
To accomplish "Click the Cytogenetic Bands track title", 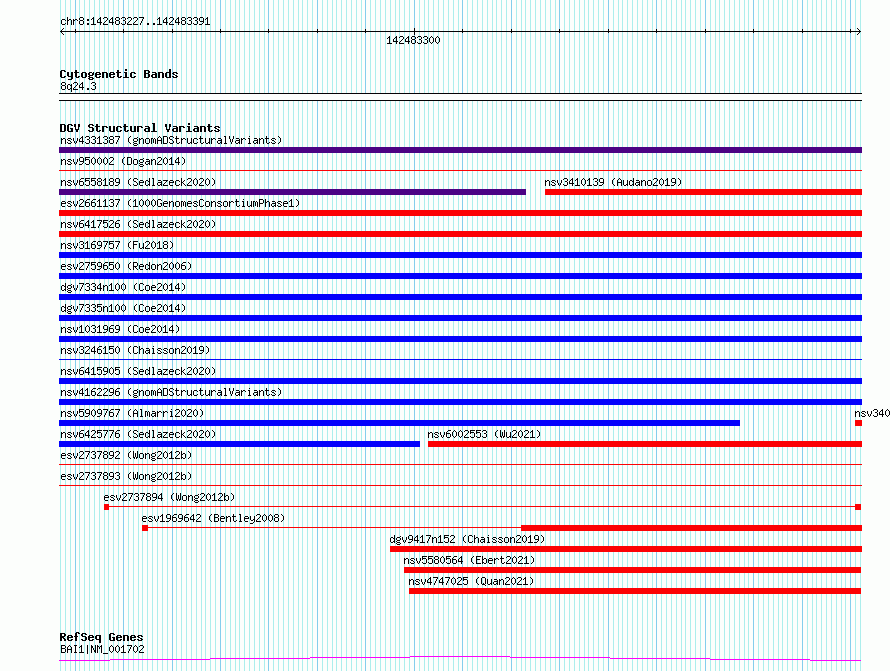I will (x=119, y=74).
